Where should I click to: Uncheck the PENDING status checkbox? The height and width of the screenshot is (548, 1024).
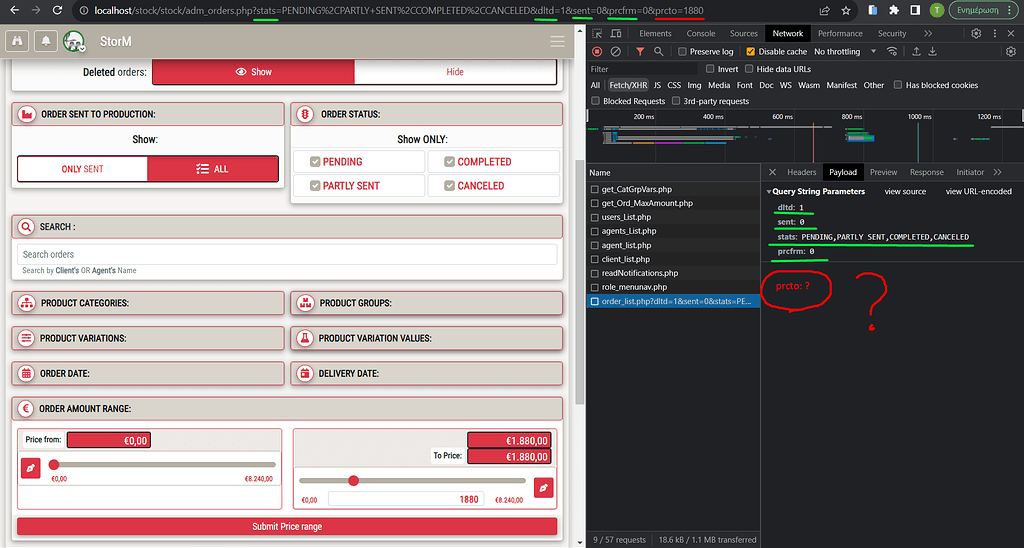point(315,161)
